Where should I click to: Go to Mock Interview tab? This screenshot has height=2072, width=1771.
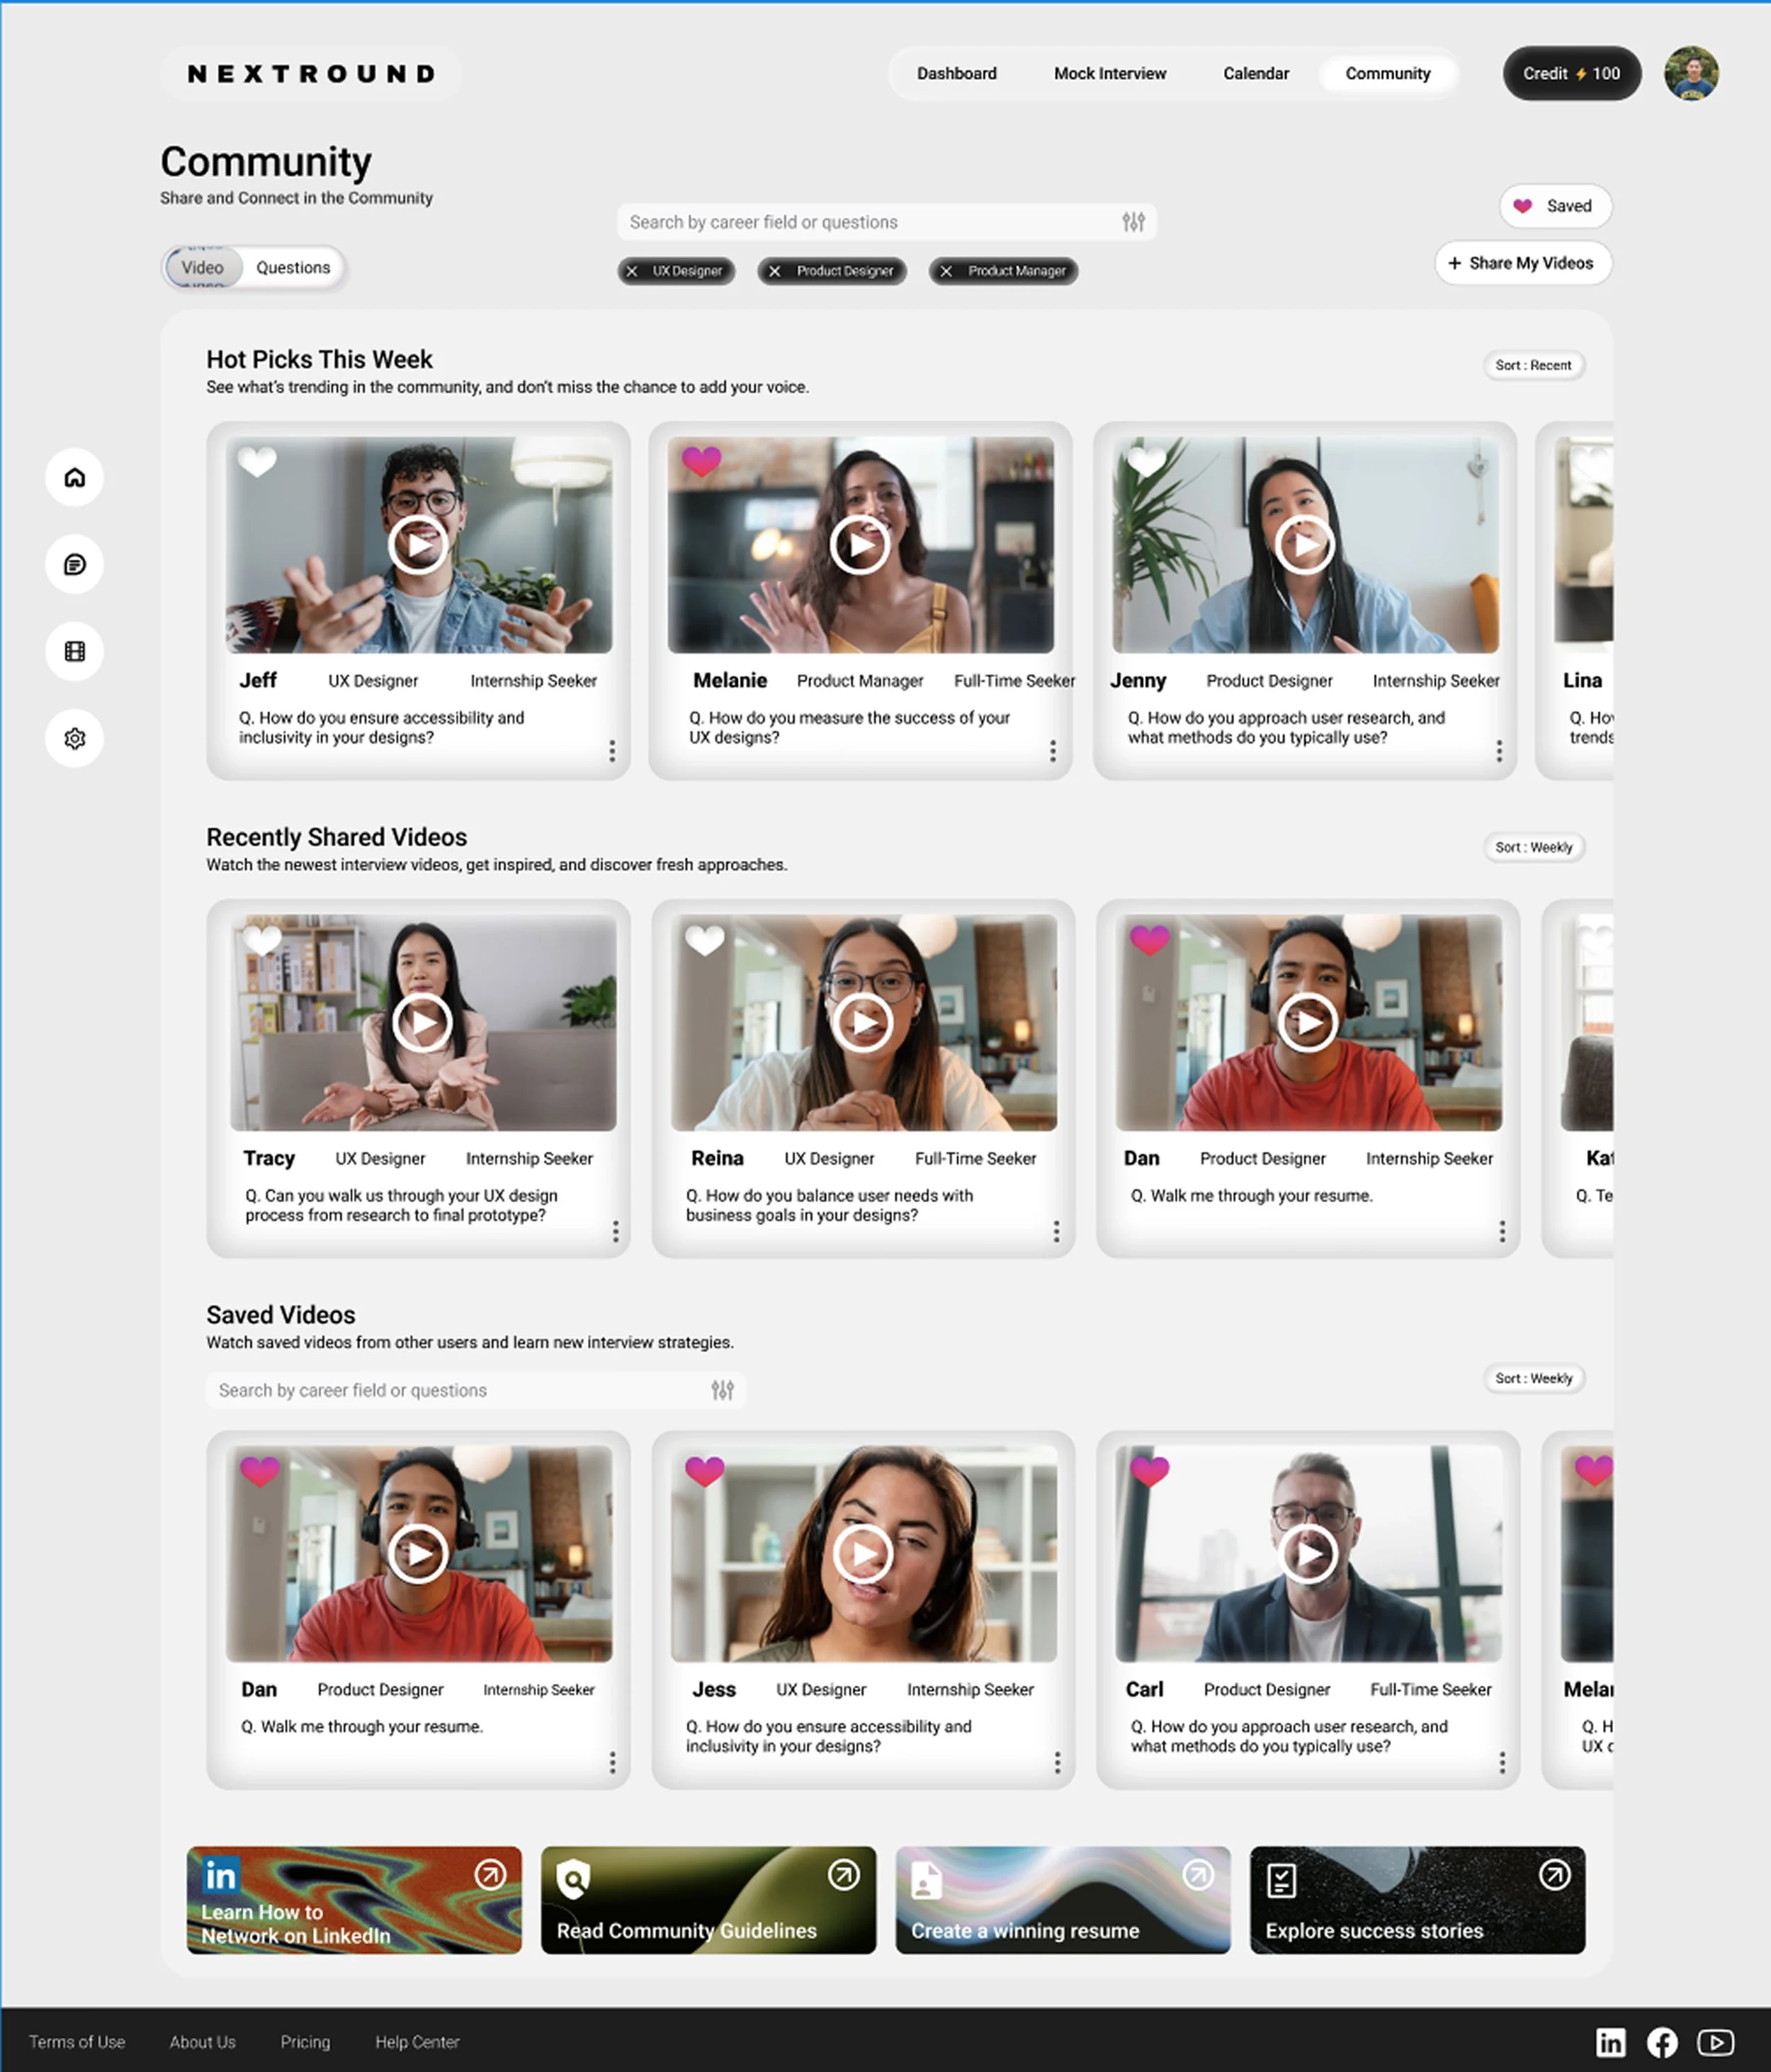pos(1109,74)
